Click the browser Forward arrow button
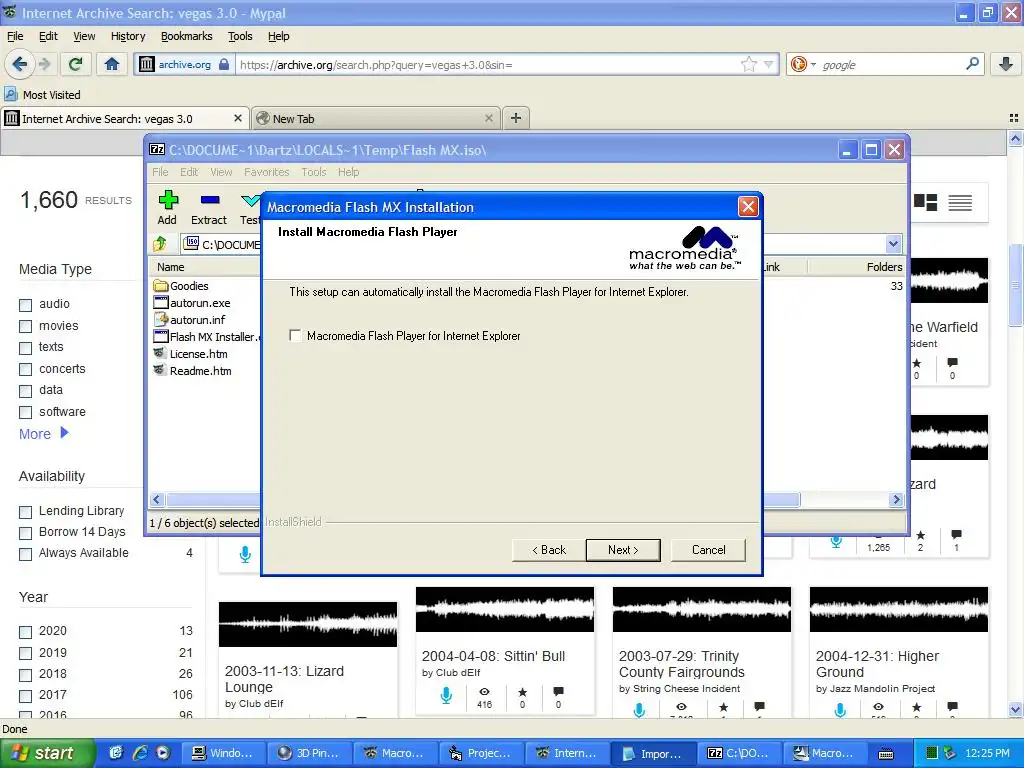Image resolution: width=1024 pixels, height=768 pixels. pyautogui.click(x=44, y=64)
